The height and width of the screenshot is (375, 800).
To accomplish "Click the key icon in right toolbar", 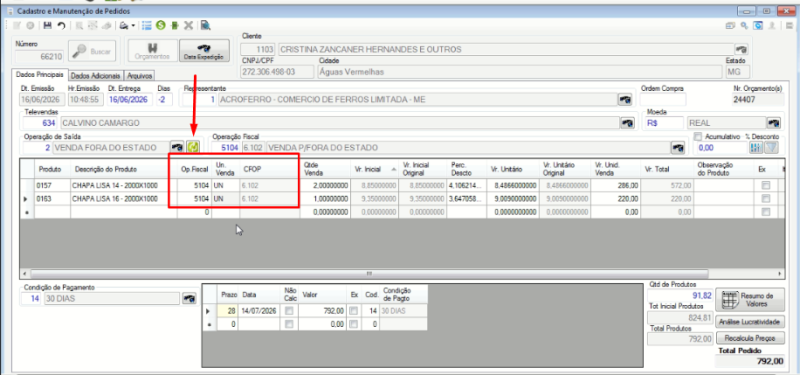I will (745, 25).
